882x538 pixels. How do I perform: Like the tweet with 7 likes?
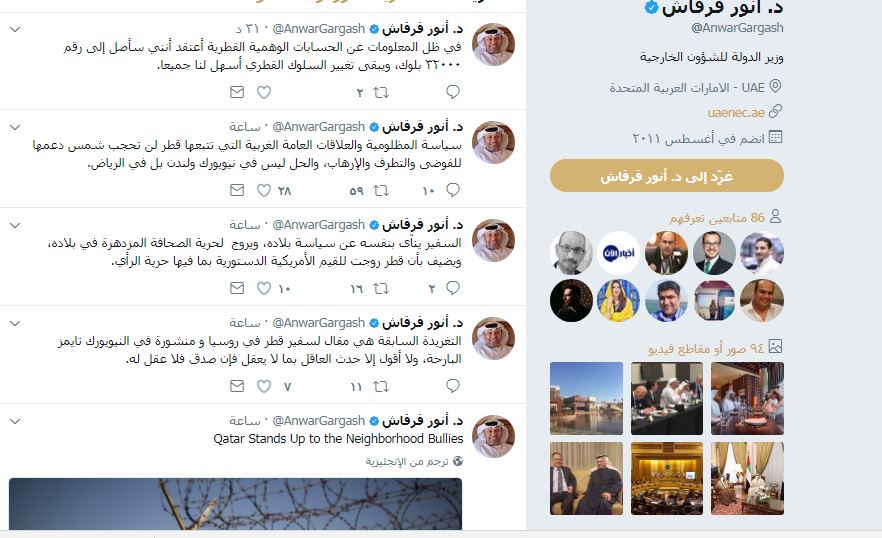264,386
